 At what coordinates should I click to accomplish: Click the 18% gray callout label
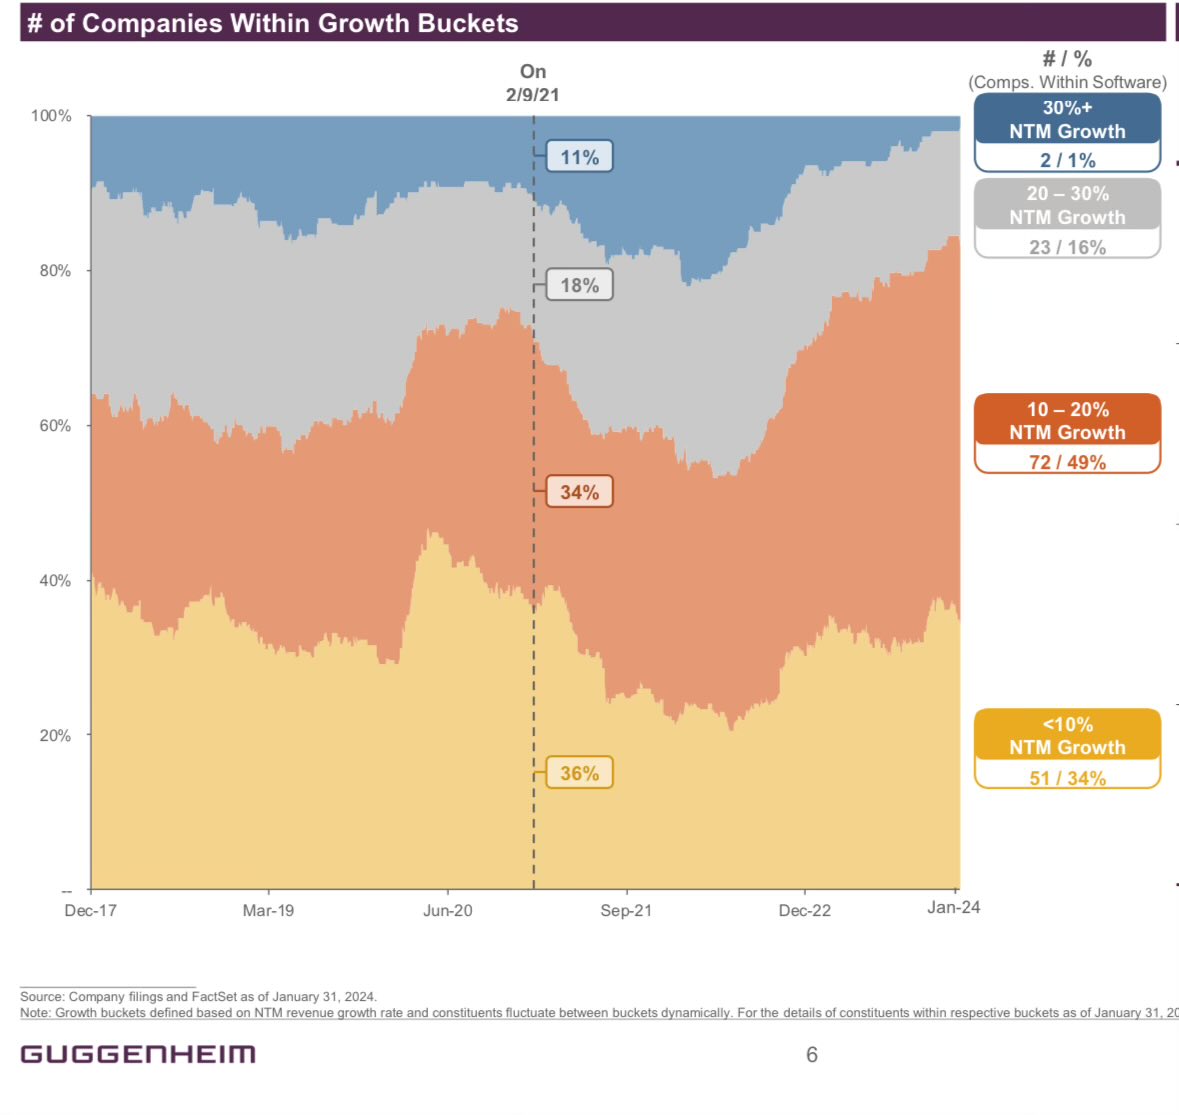click(579, 285)
